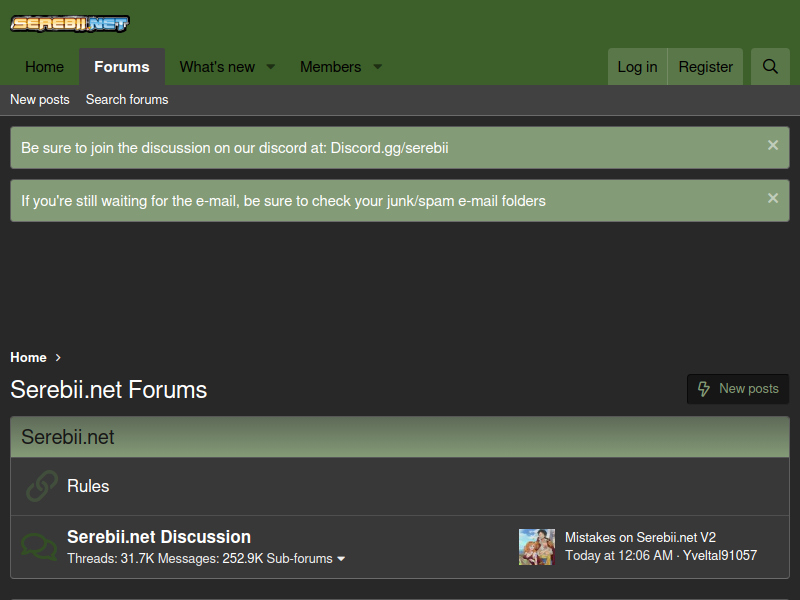Go to the Home nav tab

(44, 67)
